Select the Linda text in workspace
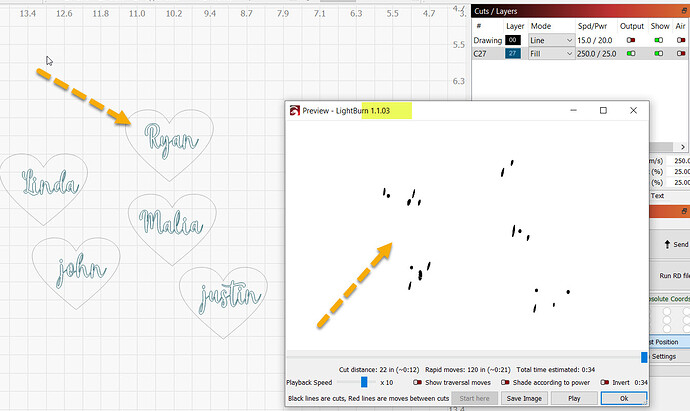 51,182
